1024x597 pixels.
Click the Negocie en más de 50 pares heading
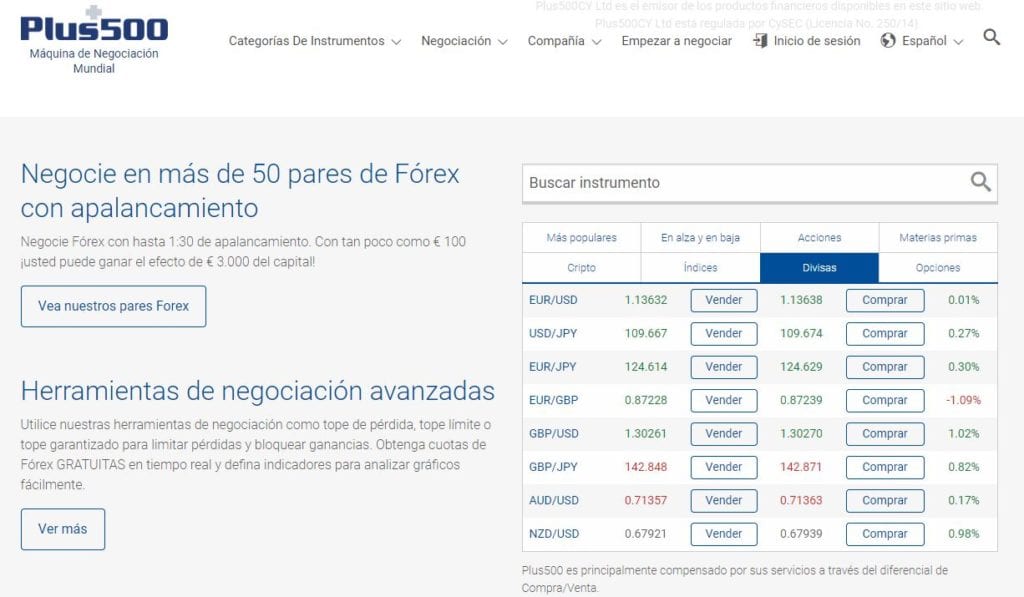coord(240,191)
